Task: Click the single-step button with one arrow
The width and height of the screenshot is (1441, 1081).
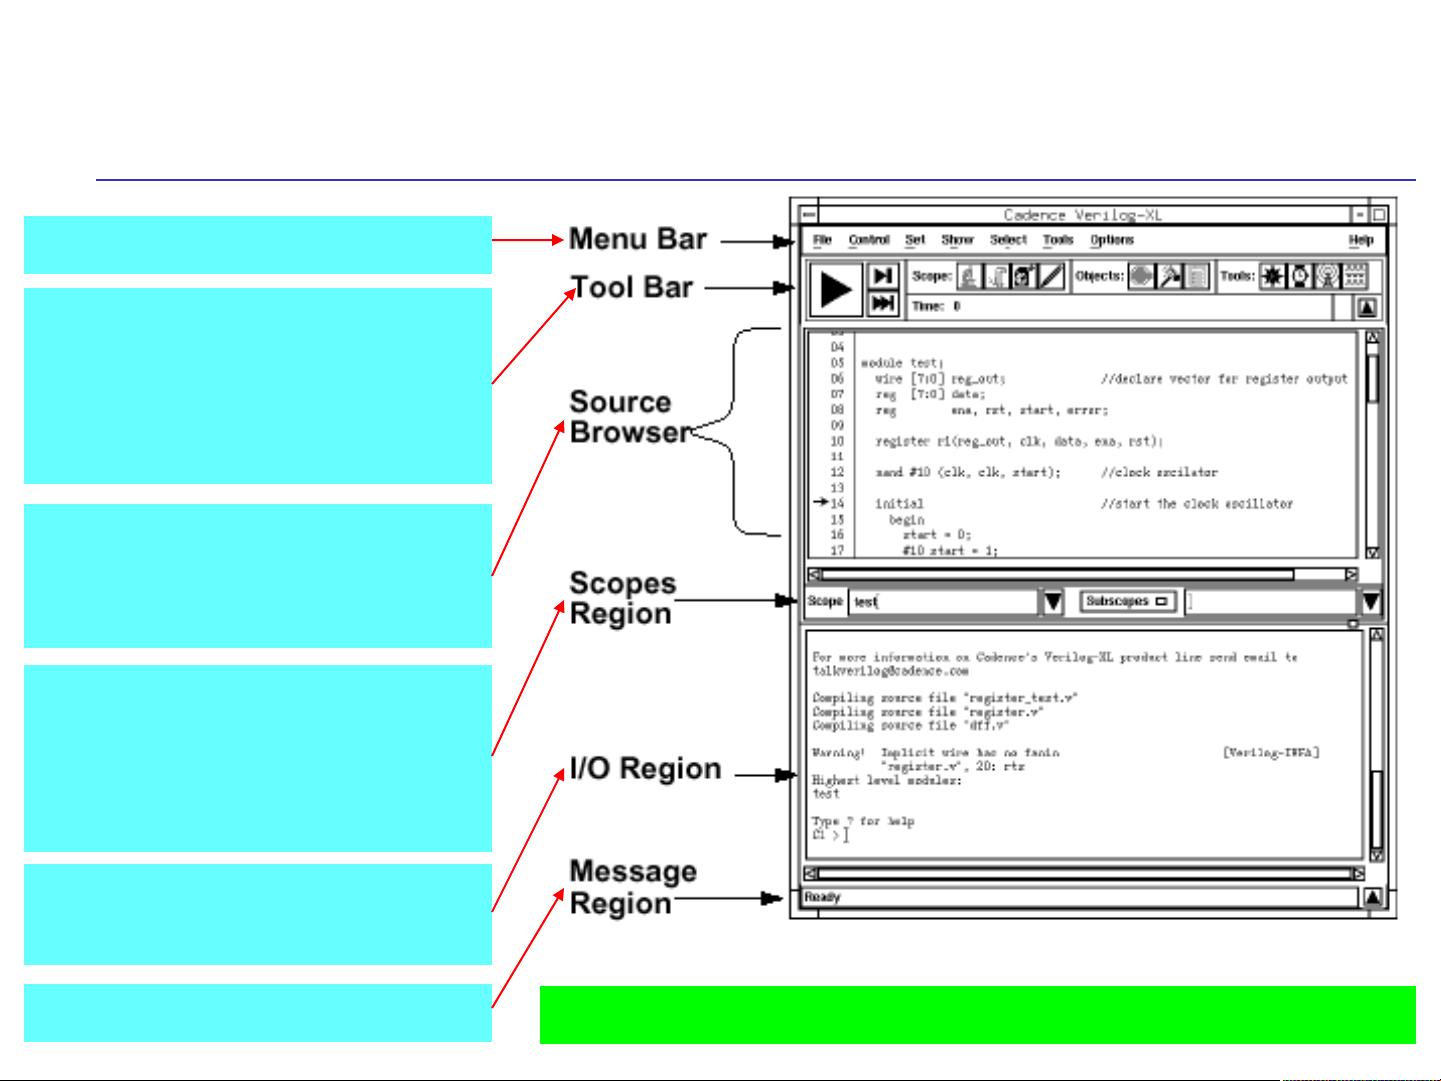Action: tap(883, 276)
